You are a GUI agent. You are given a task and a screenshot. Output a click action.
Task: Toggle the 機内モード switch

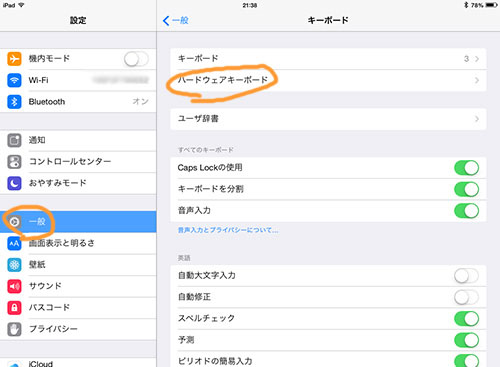136,59
